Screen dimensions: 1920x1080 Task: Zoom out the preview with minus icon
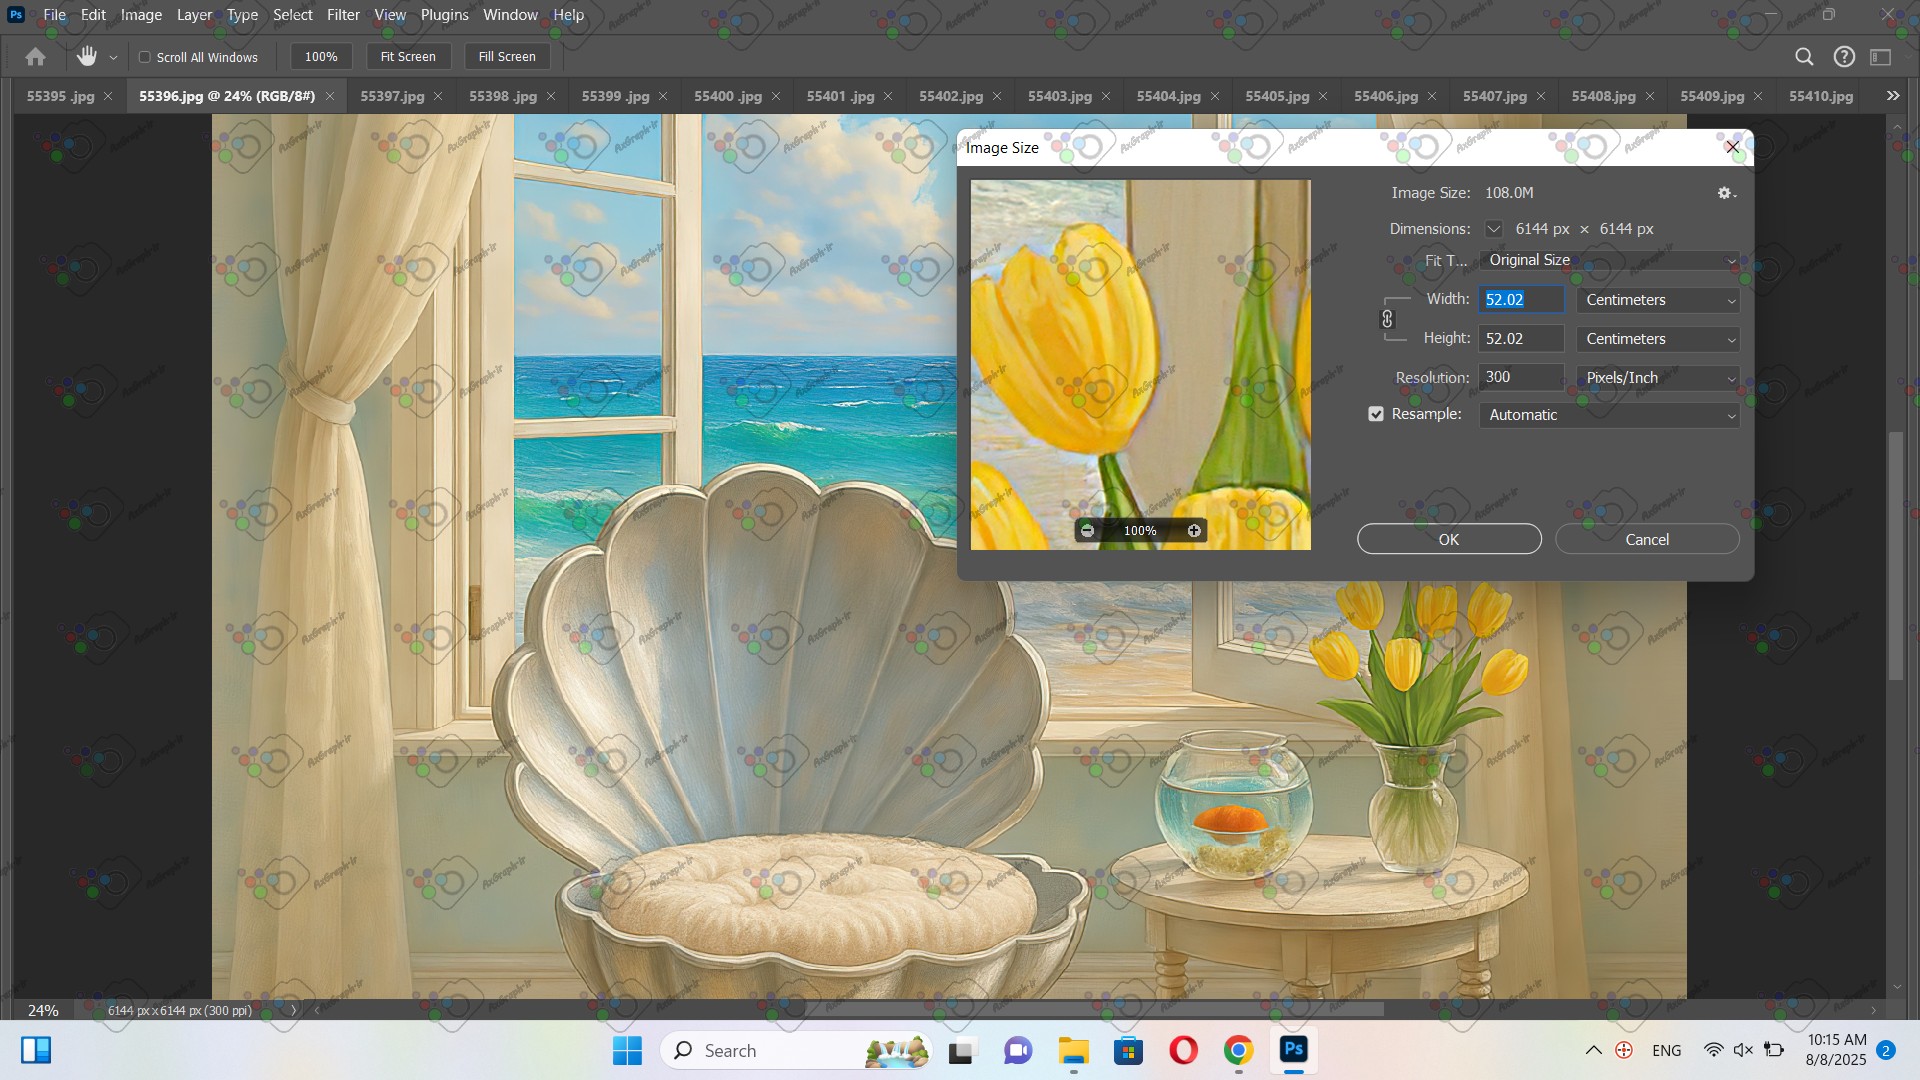click(x=1088, y=531)
